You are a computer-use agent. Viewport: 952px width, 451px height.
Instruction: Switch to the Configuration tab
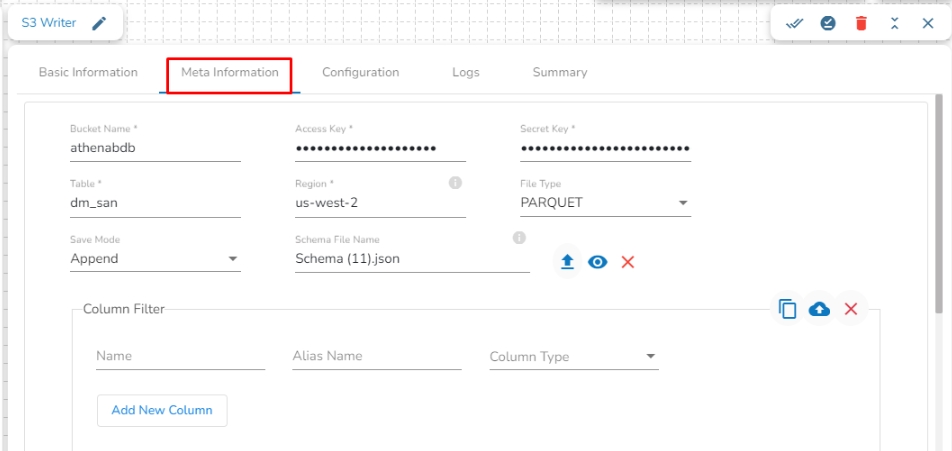click(360, 73)
